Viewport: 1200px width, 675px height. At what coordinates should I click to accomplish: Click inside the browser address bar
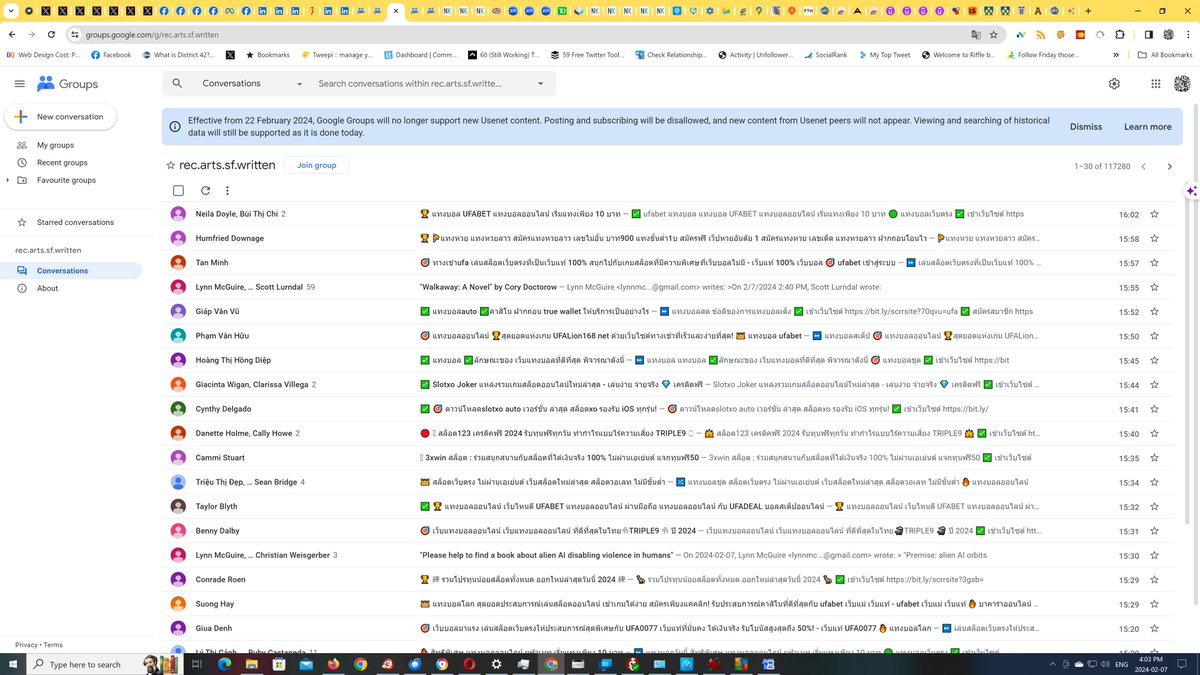pyautogui.click(x=300, y=33)
